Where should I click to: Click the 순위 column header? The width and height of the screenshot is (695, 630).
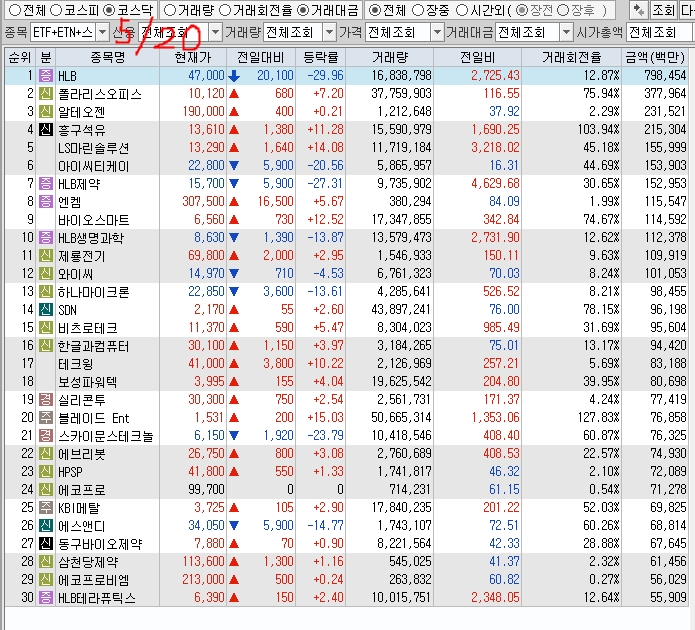pos(20,57)
